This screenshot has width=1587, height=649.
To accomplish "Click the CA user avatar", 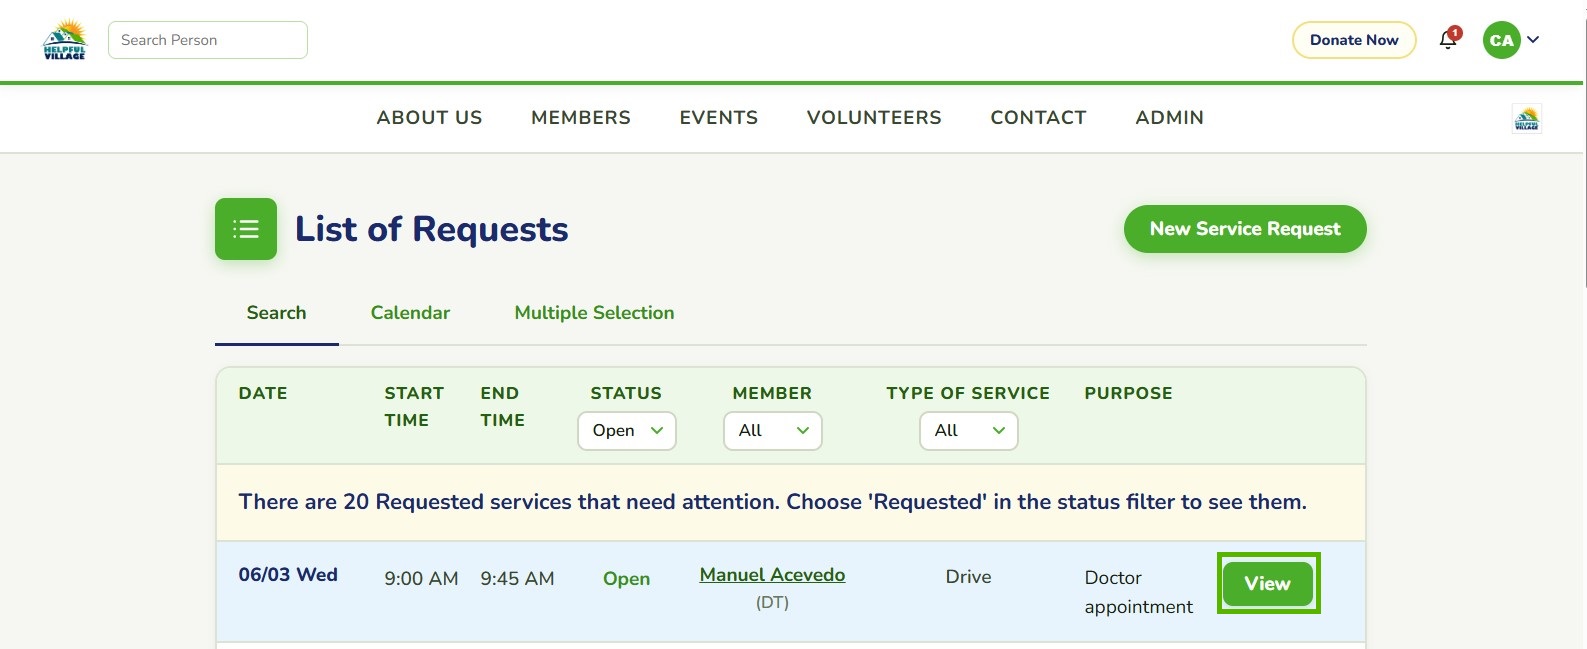I will (x=1501, y=40).
